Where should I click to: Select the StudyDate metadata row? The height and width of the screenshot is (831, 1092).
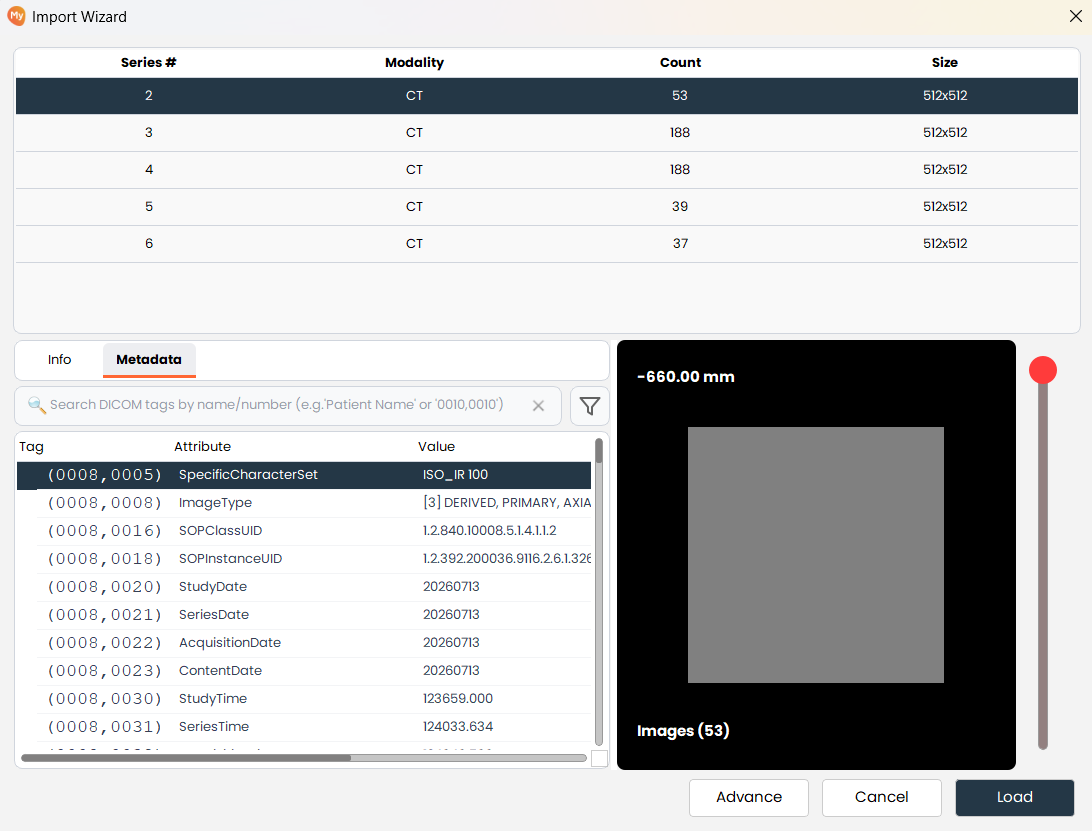click(x=304, y=587)
